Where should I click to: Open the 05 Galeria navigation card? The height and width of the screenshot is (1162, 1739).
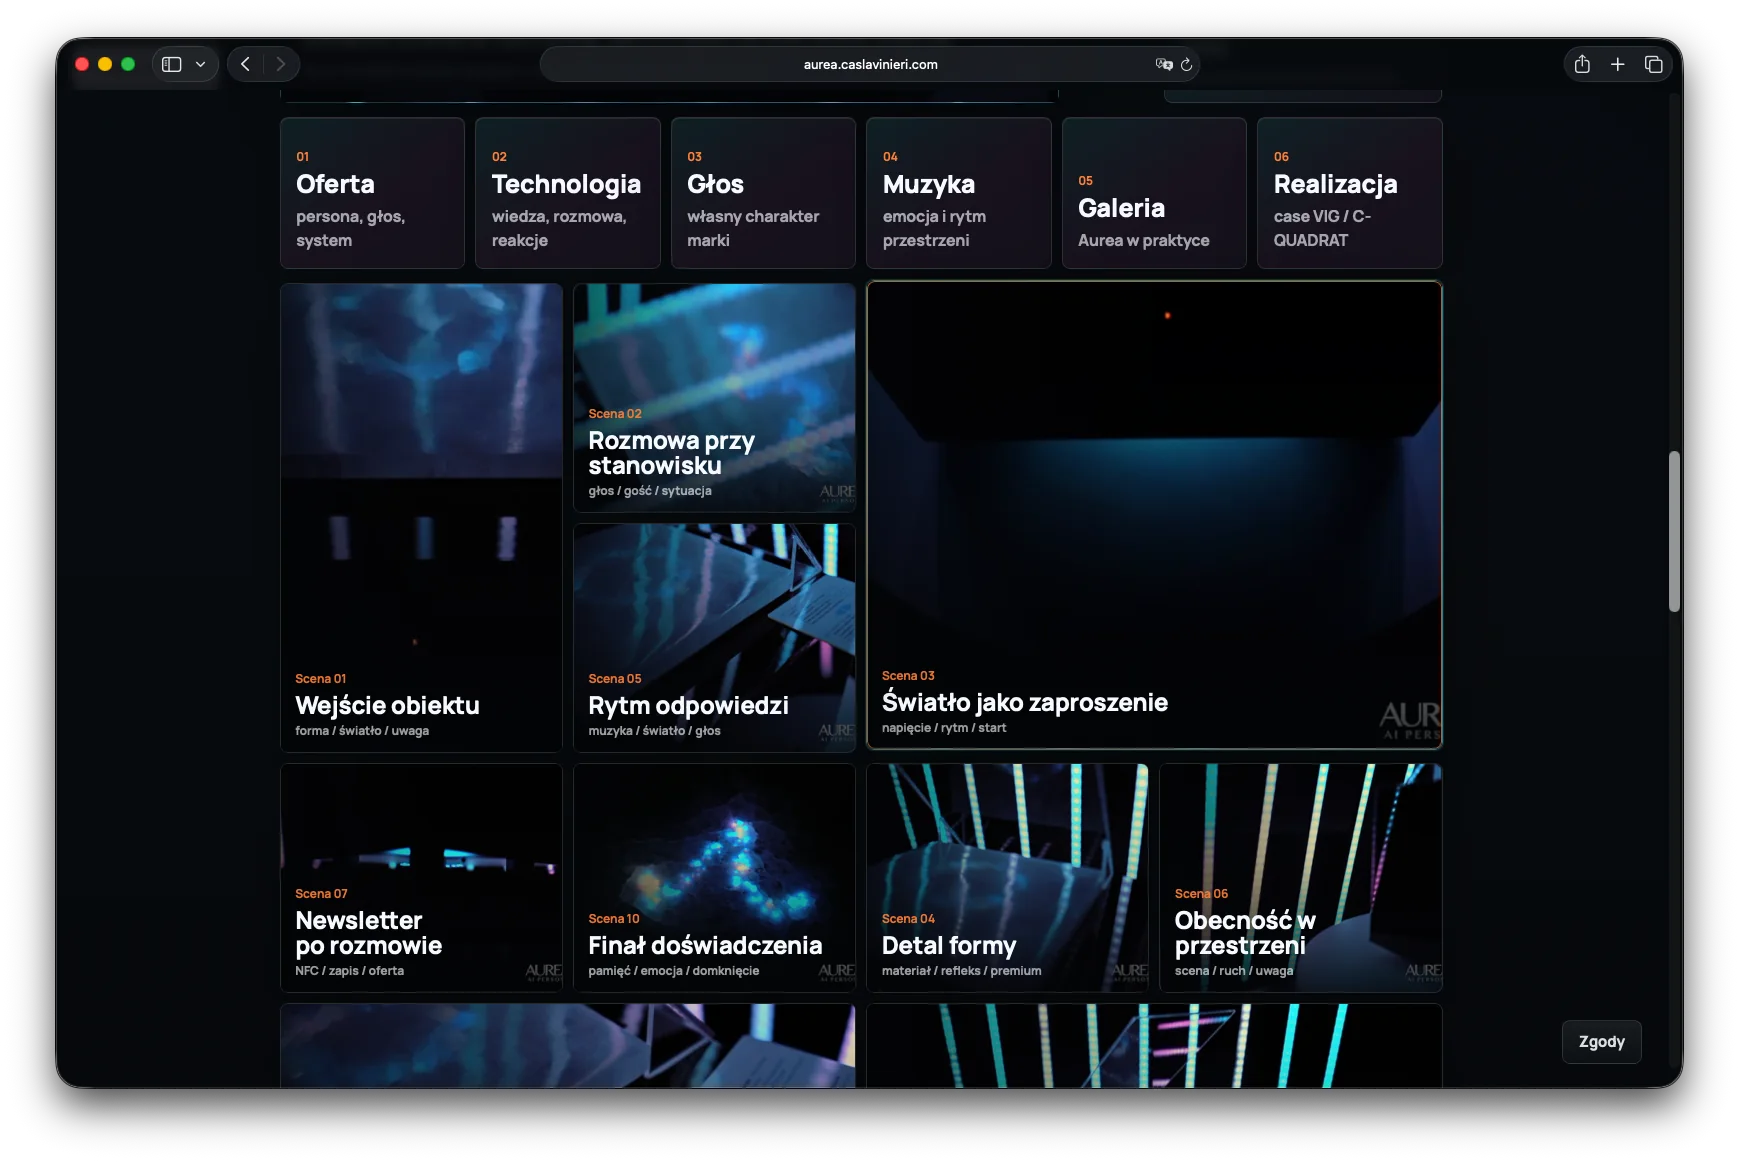click(x=1154, y=193)
